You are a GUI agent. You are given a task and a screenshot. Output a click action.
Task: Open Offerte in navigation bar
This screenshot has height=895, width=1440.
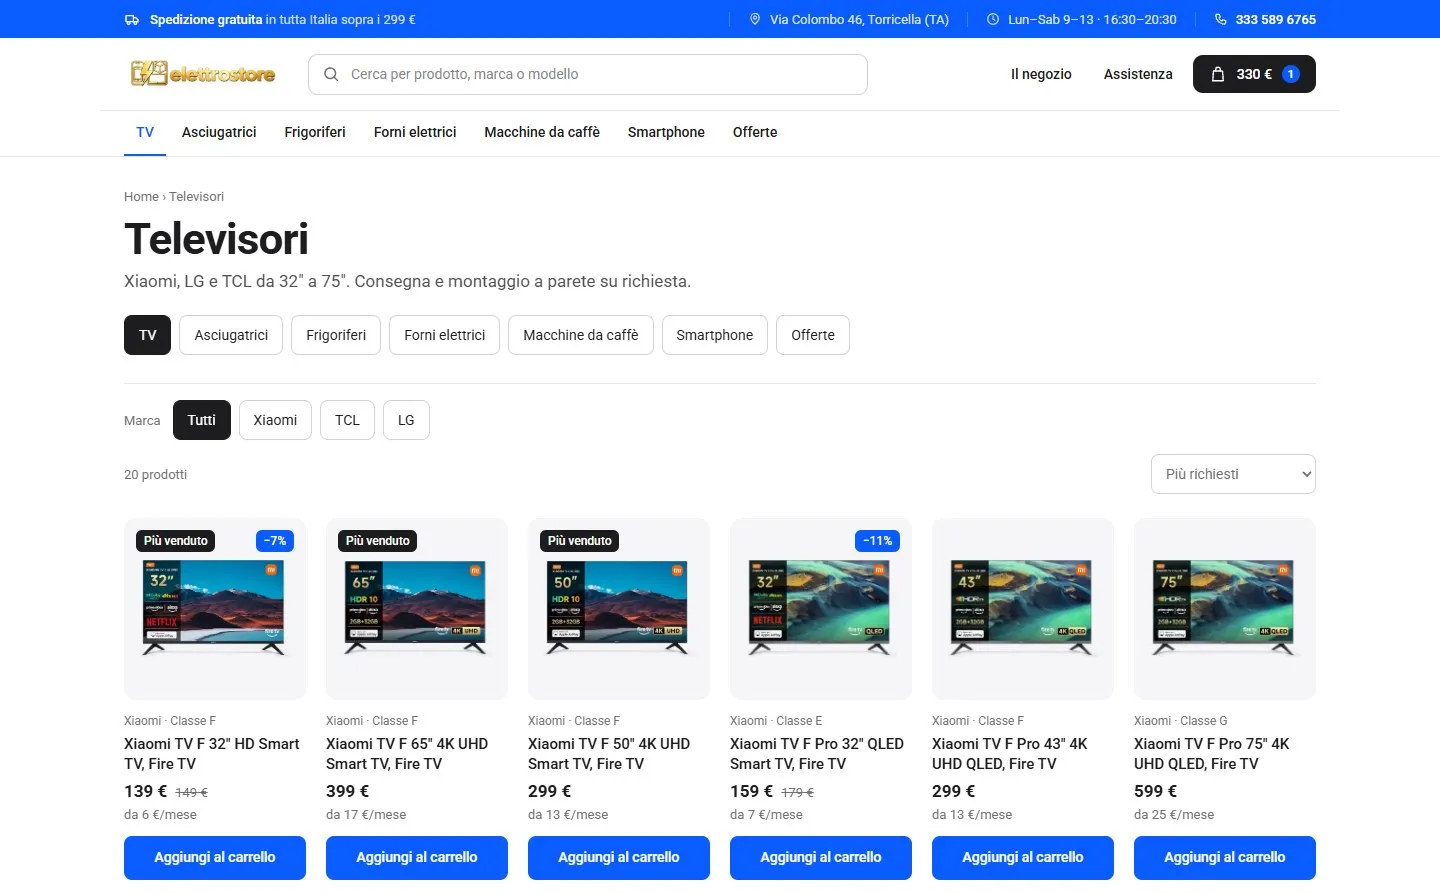(755, 132)
